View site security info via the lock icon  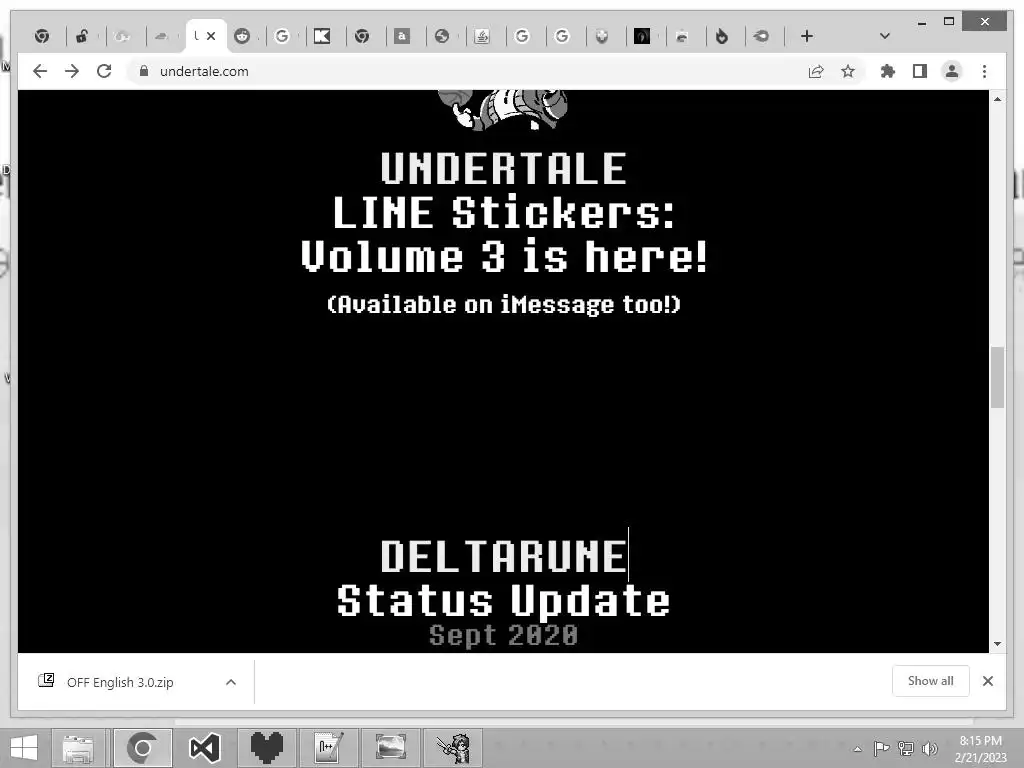coord(144,71)
